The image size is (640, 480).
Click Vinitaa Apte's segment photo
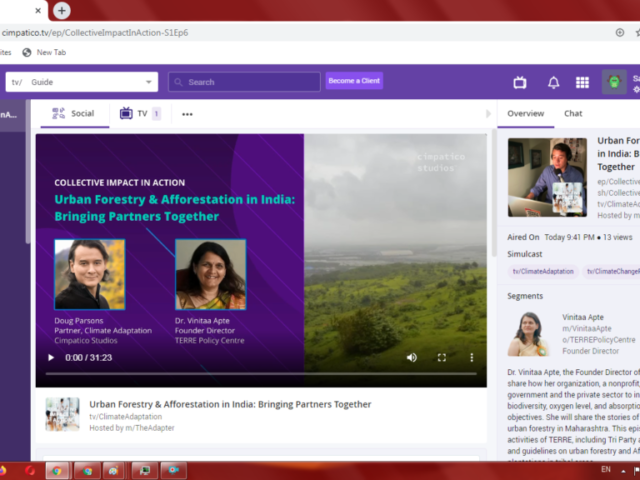pos(529,334)
